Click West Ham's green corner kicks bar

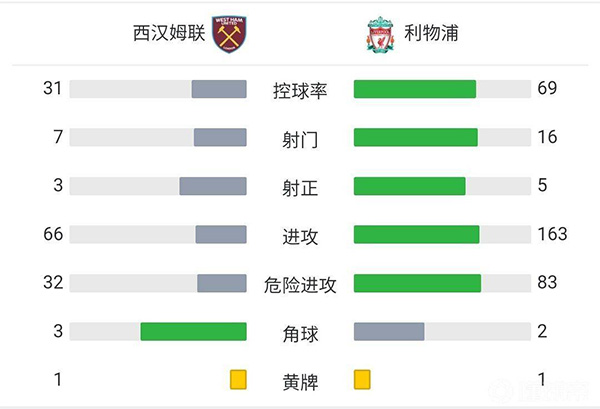193,332
